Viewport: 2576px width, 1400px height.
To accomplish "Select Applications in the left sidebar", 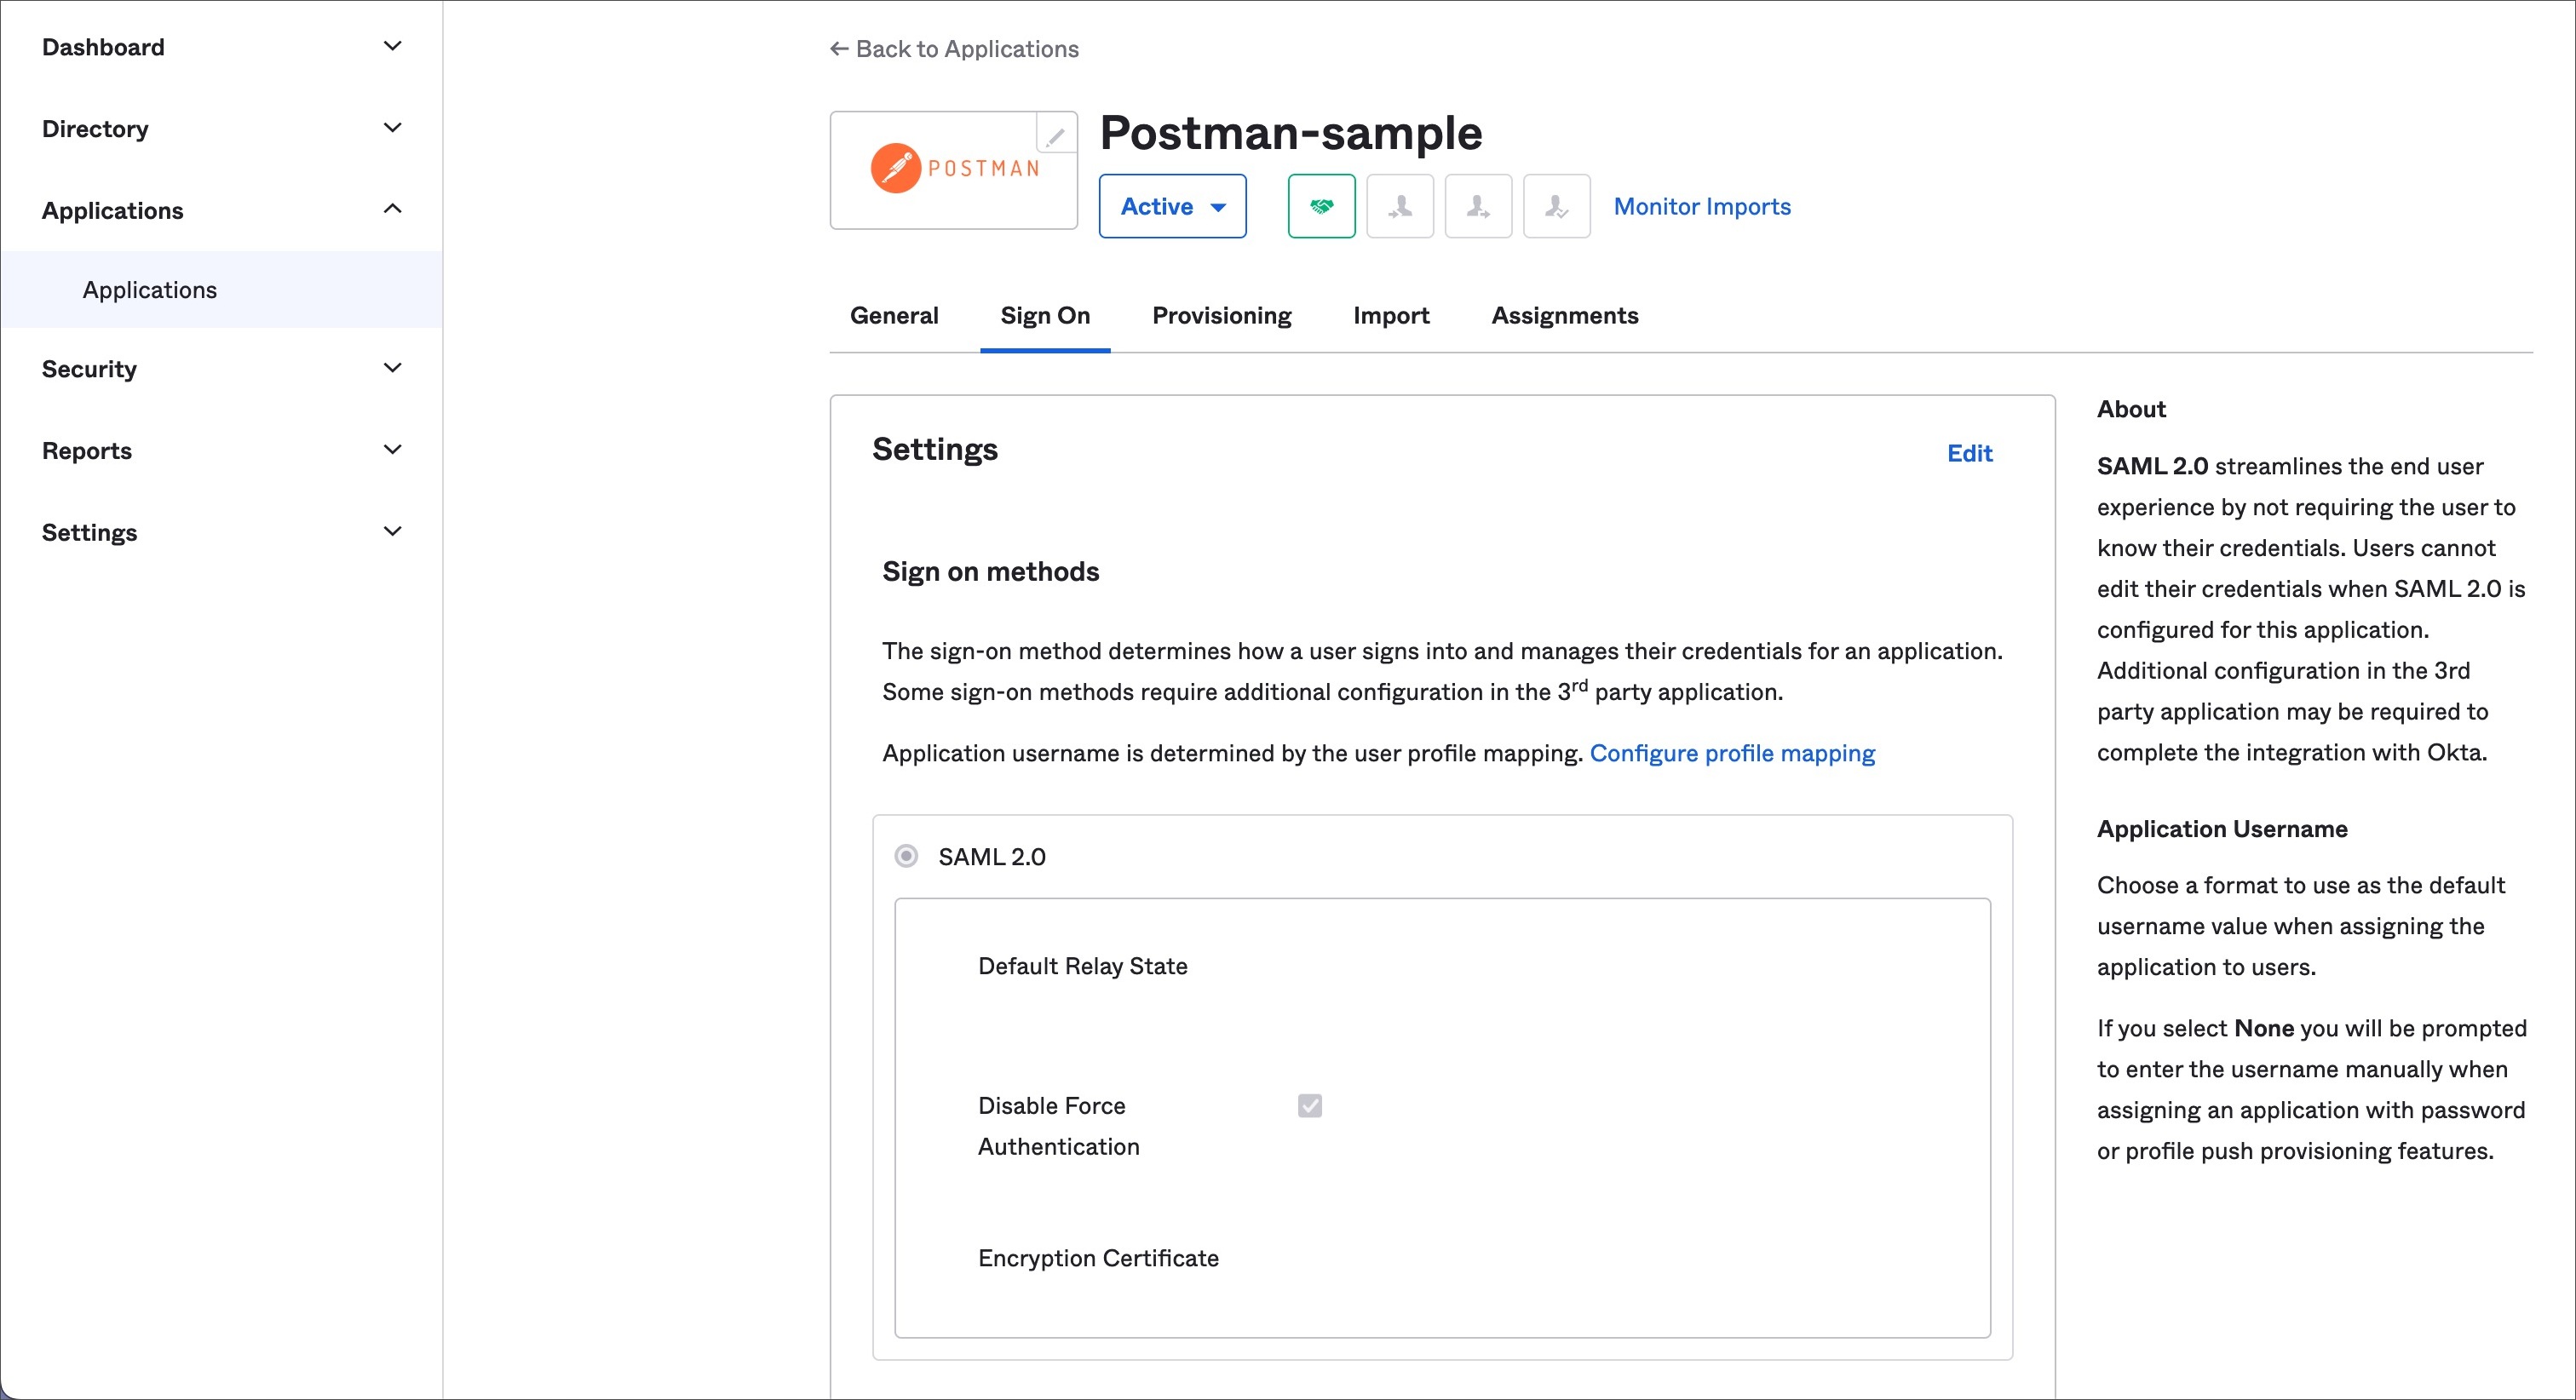I will (x=149, y=289).
